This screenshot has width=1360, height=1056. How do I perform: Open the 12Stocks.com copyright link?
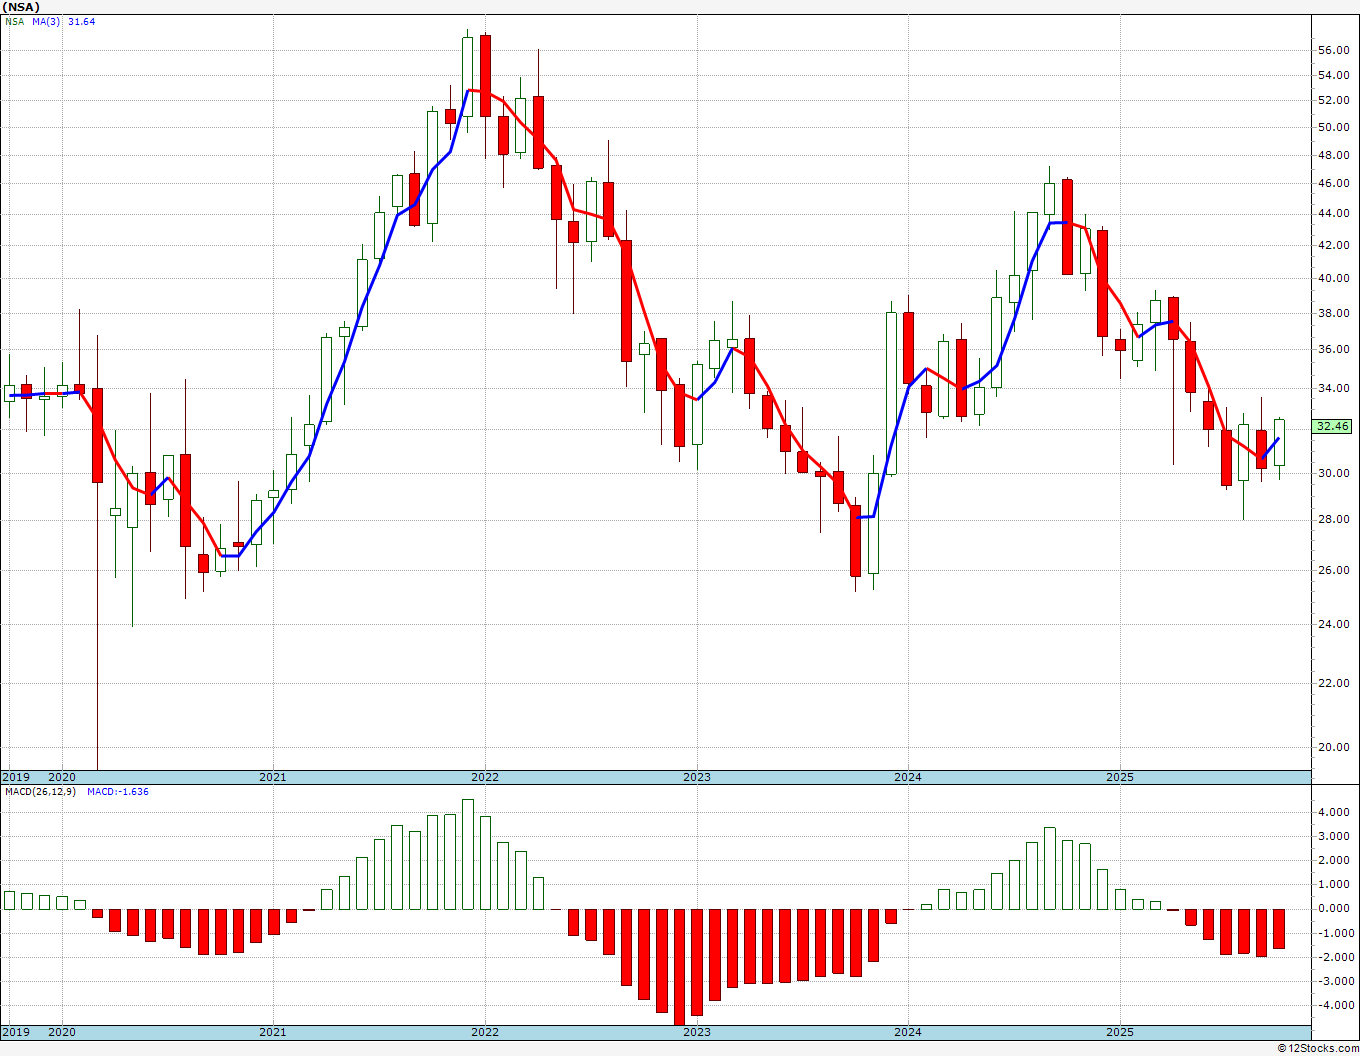1318,1048
